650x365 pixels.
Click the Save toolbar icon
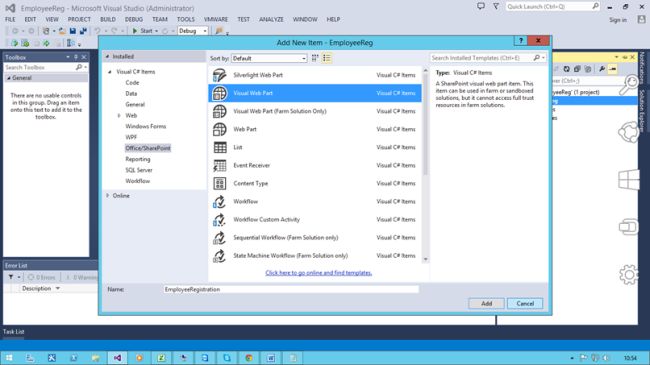[x=73, y=31]
